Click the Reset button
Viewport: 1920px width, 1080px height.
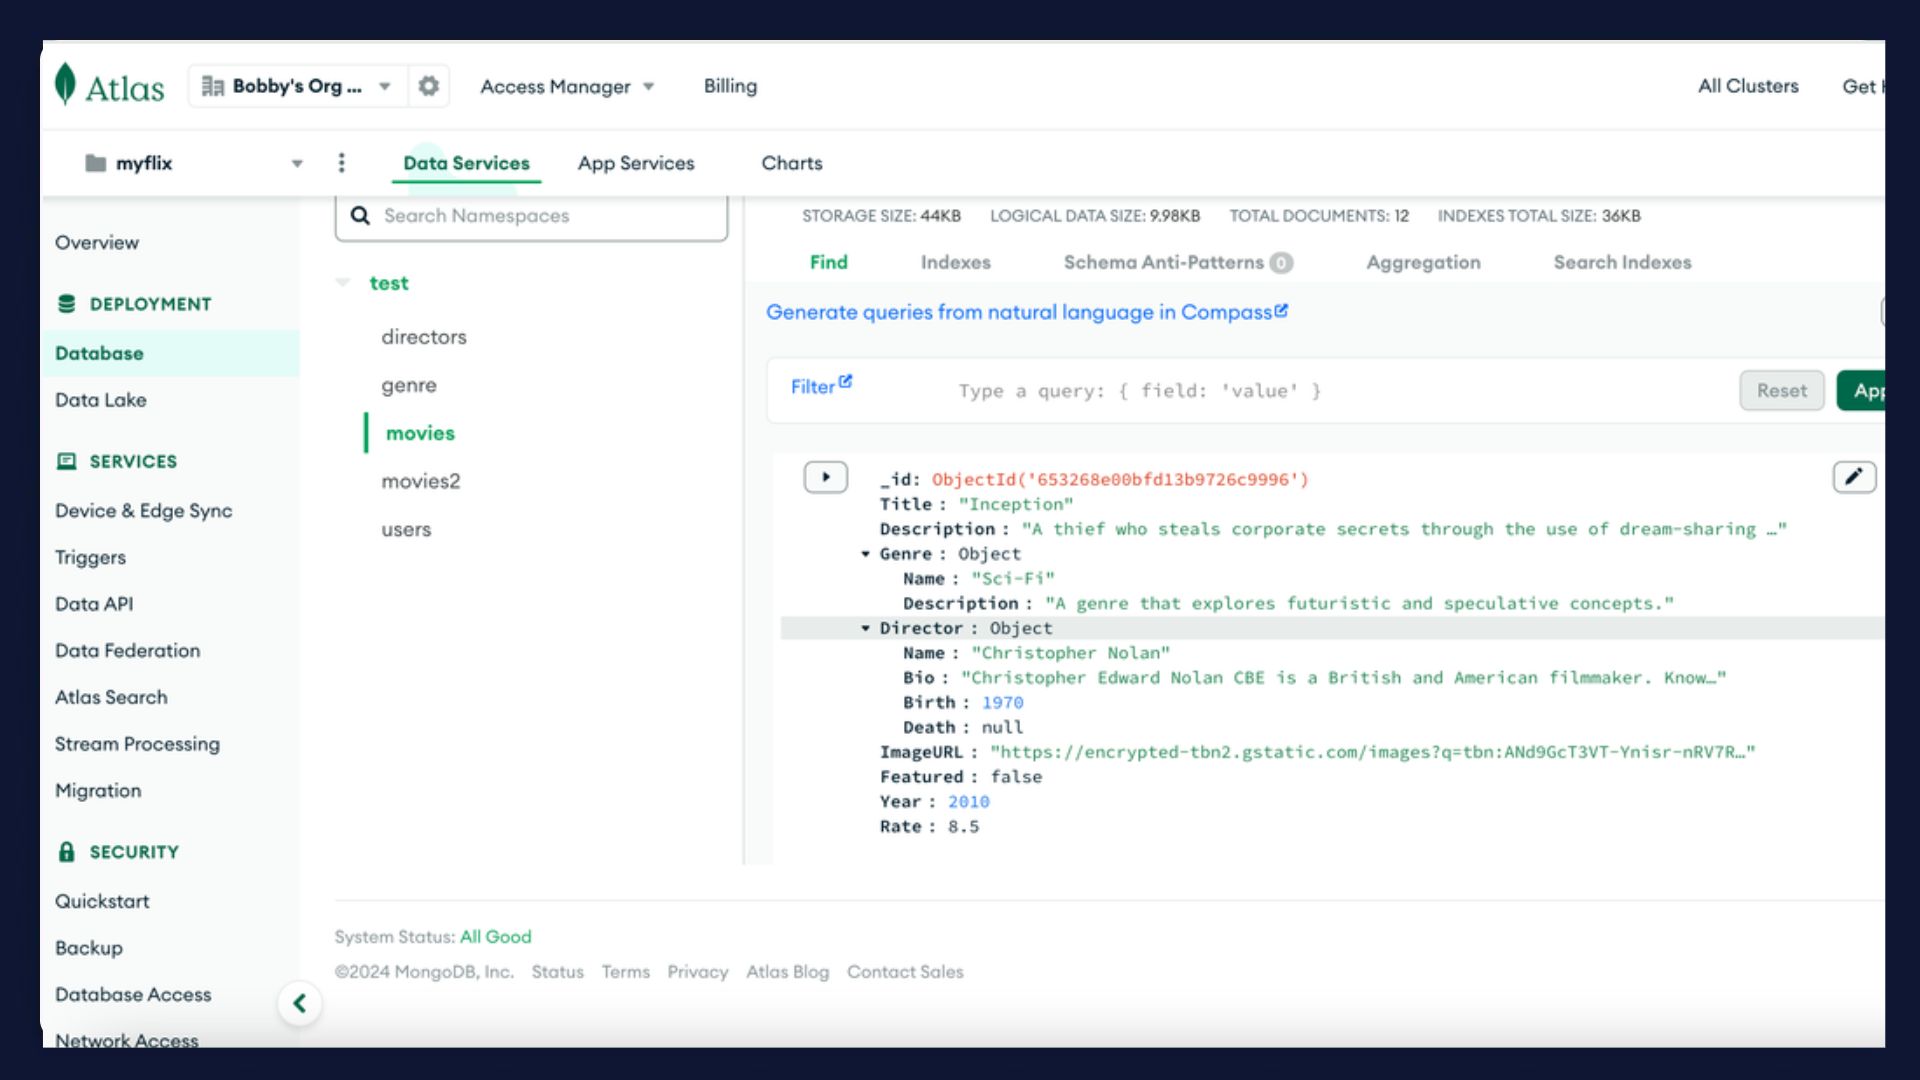tap(1782, 391)
